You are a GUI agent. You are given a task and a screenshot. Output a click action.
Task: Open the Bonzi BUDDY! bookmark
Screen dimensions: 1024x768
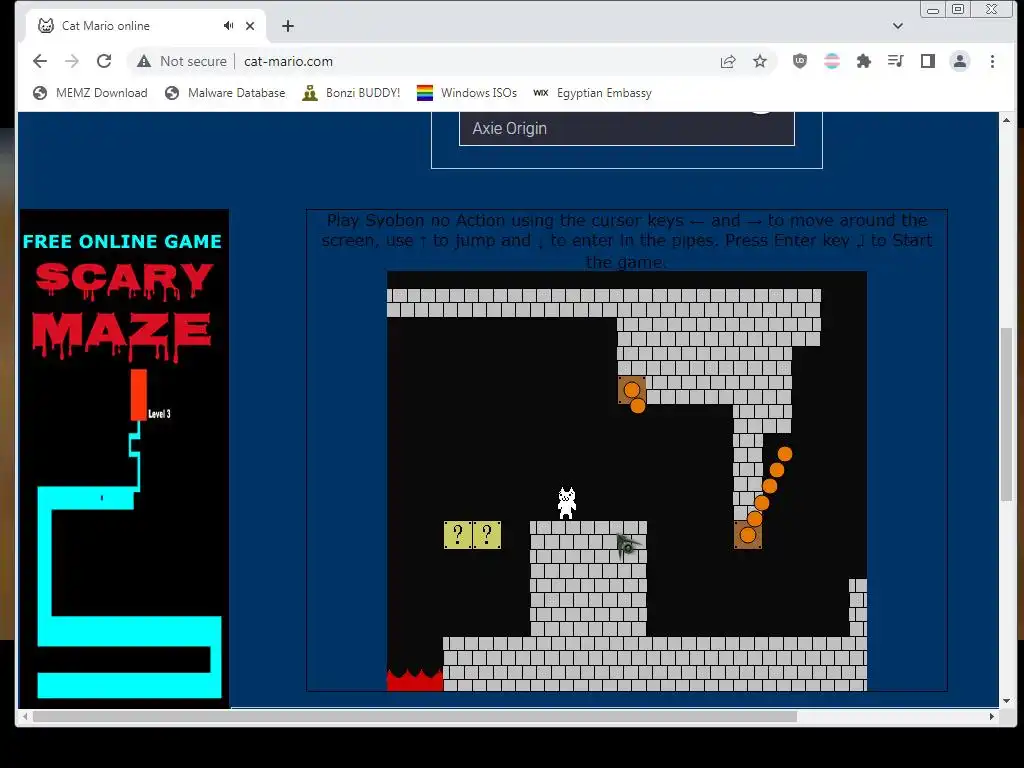click(x=351, y=93)
